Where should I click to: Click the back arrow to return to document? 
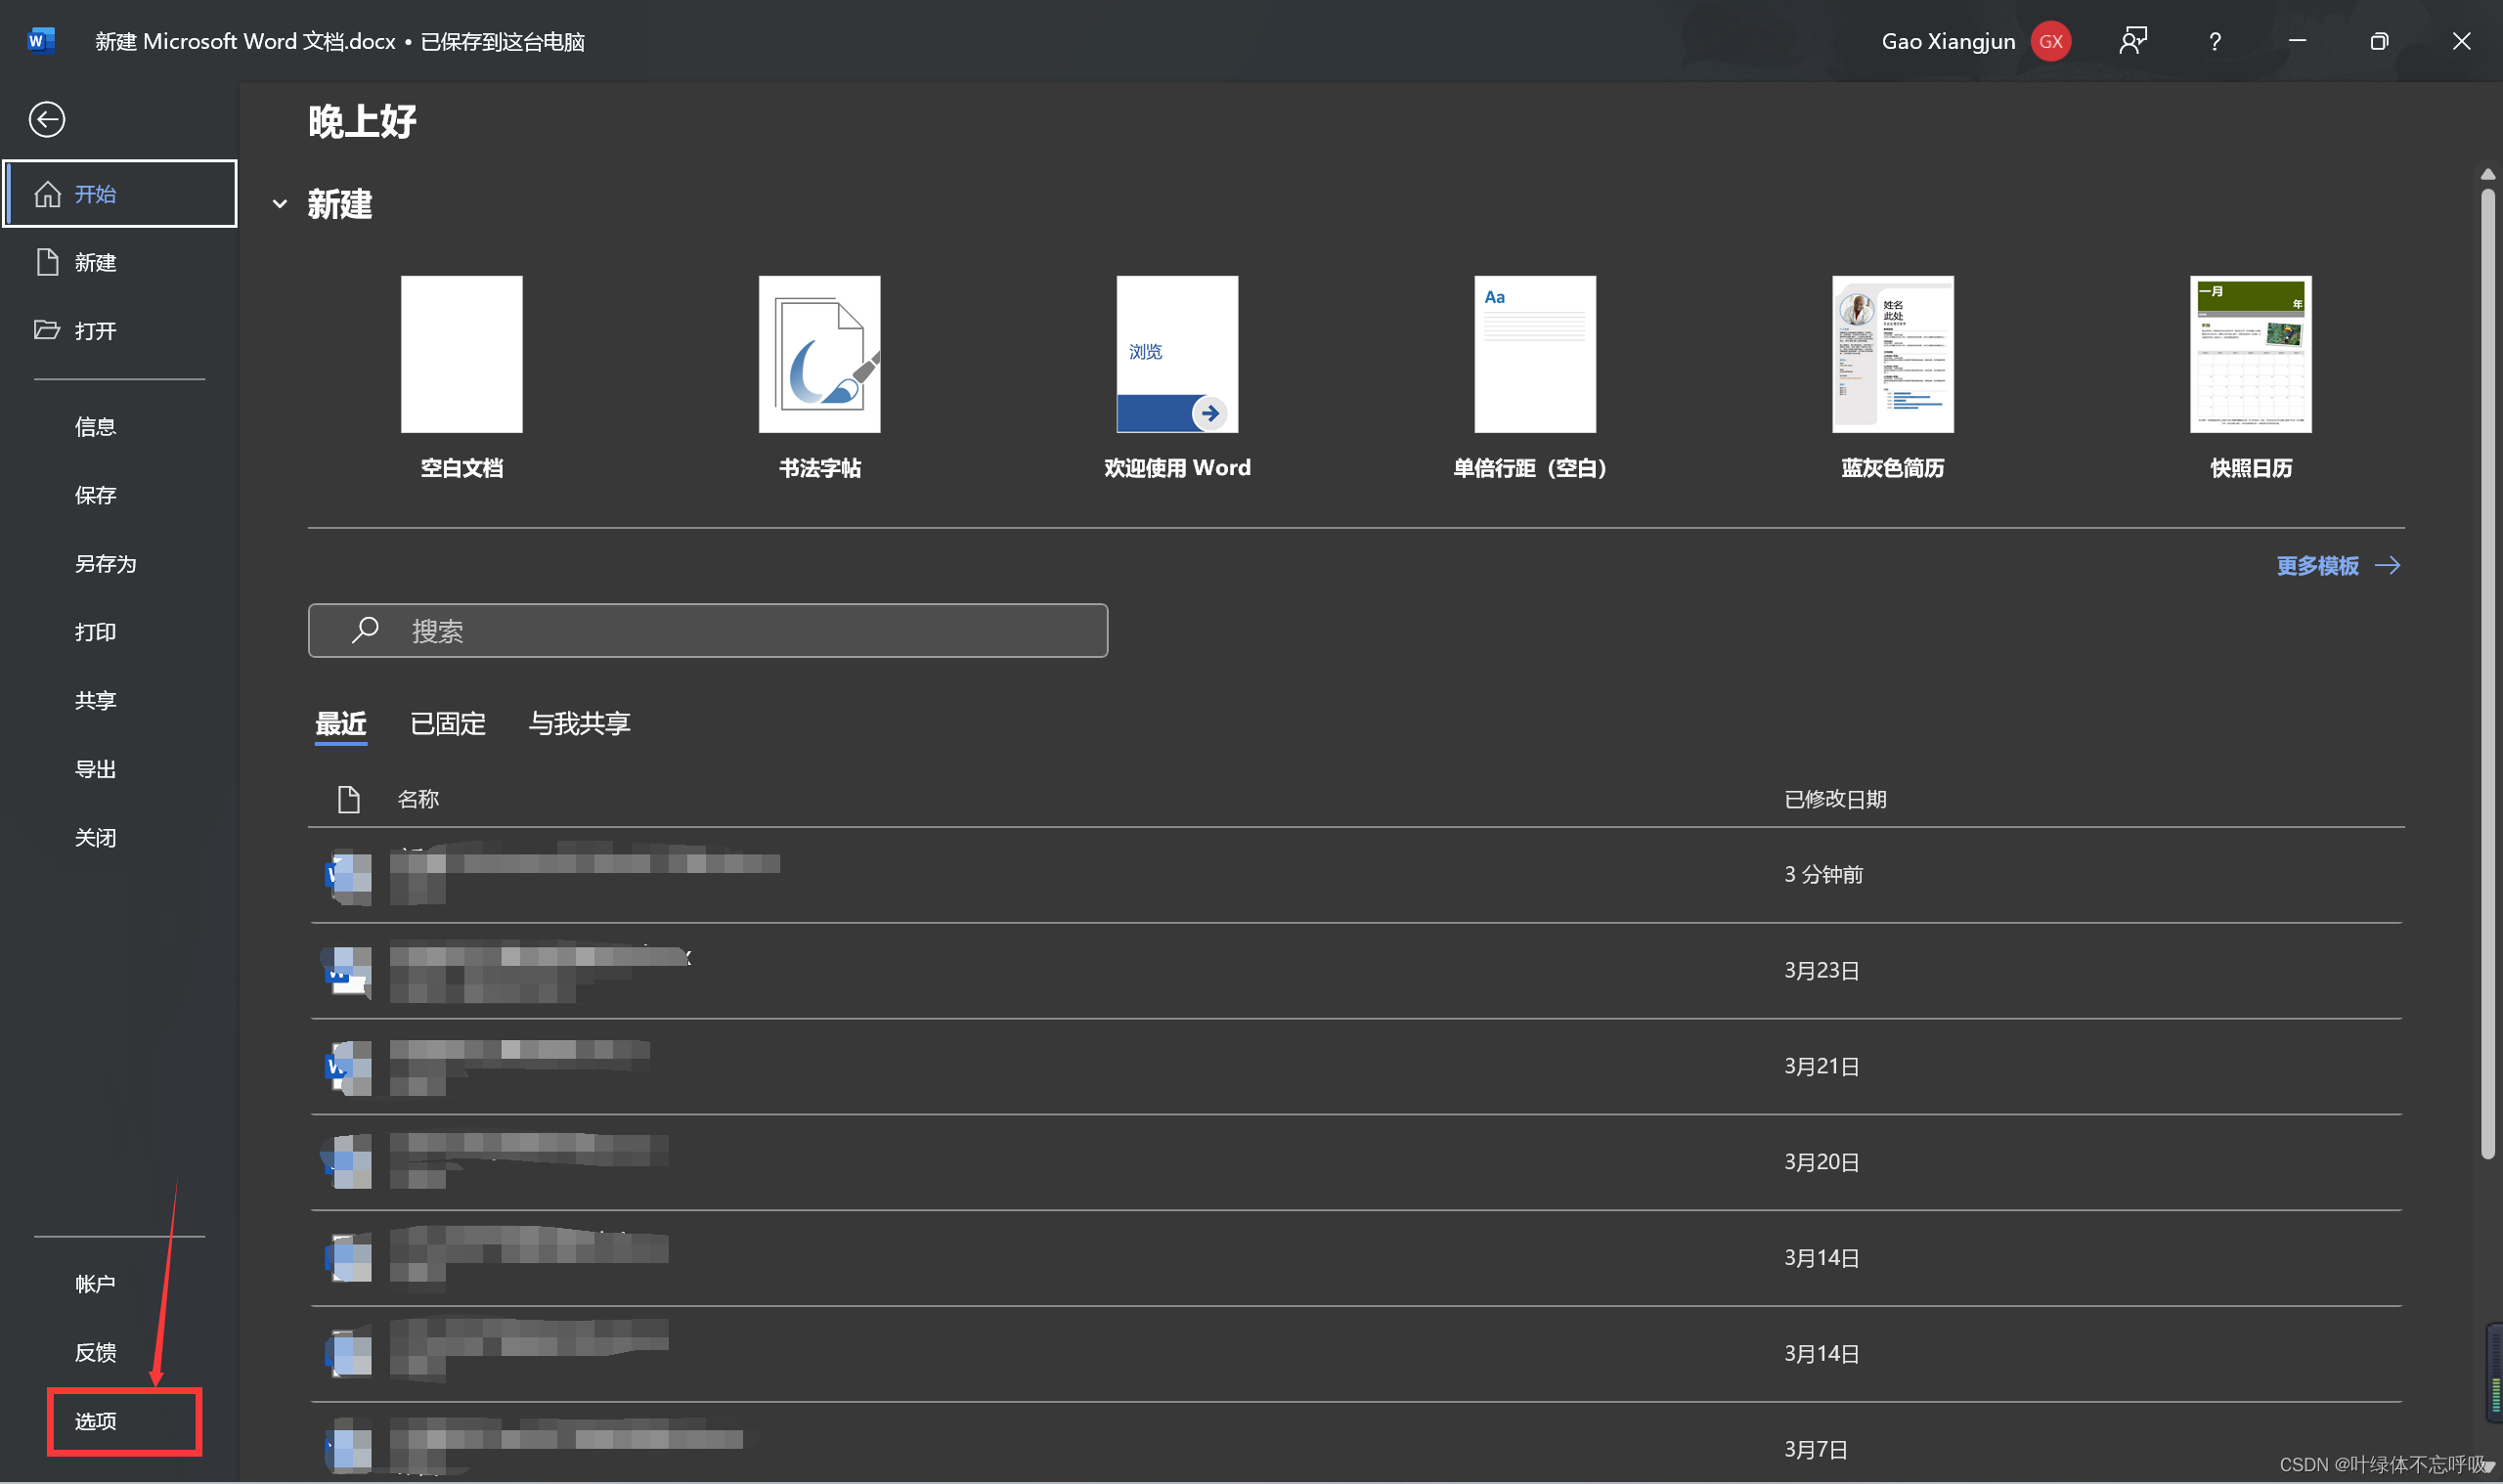pos(46,120)
